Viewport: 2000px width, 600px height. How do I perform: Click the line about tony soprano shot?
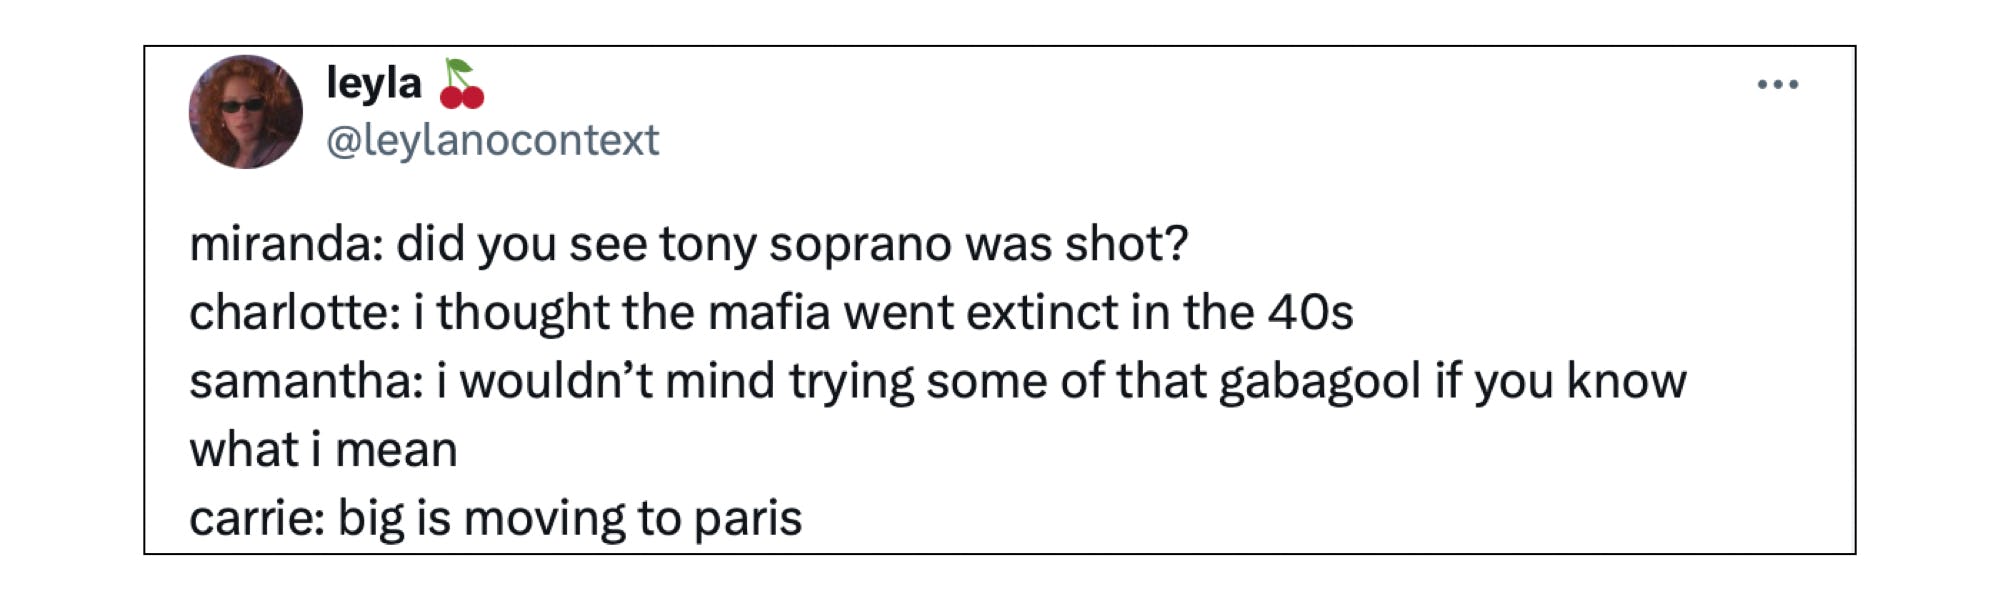pos(688,244)
